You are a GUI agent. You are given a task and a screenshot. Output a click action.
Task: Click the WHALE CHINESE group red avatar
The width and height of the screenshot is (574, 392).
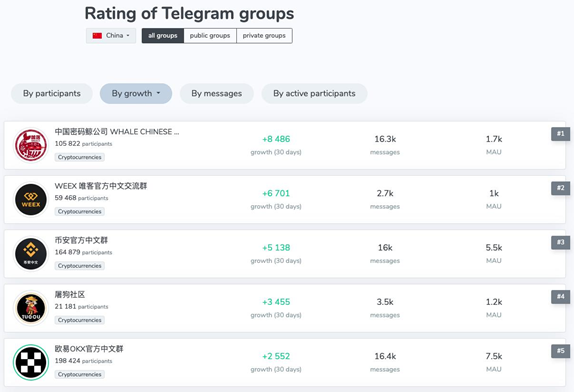(31, 145)
